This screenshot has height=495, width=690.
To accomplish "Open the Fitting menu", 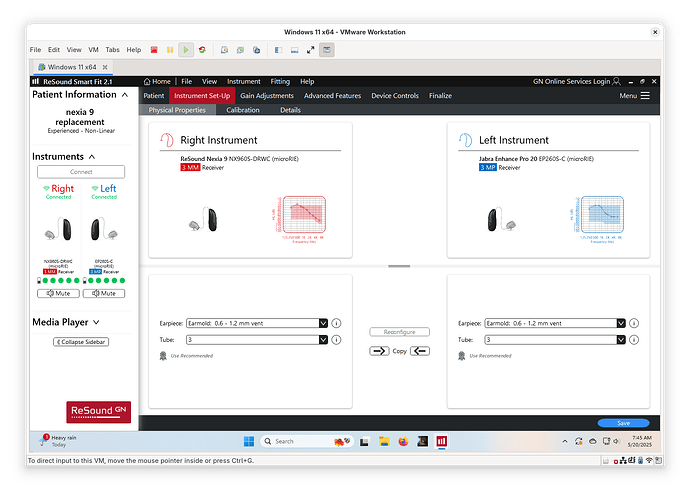I will [x=280, y=81].
